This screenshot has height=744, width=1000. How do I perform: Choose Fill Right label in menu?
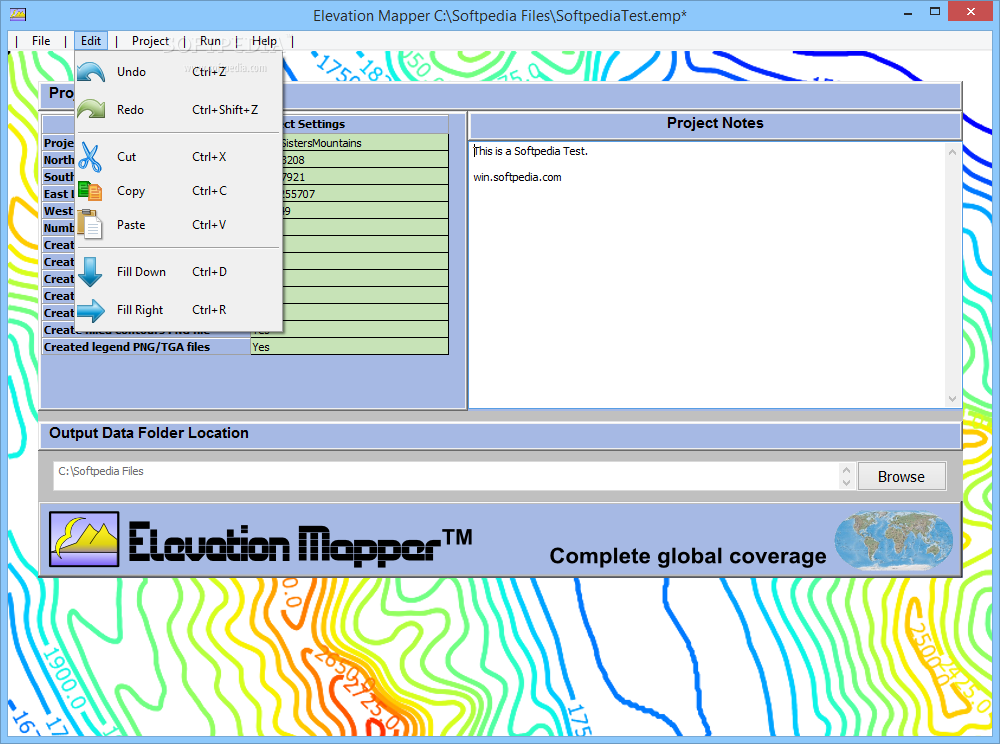coord(140,310)
